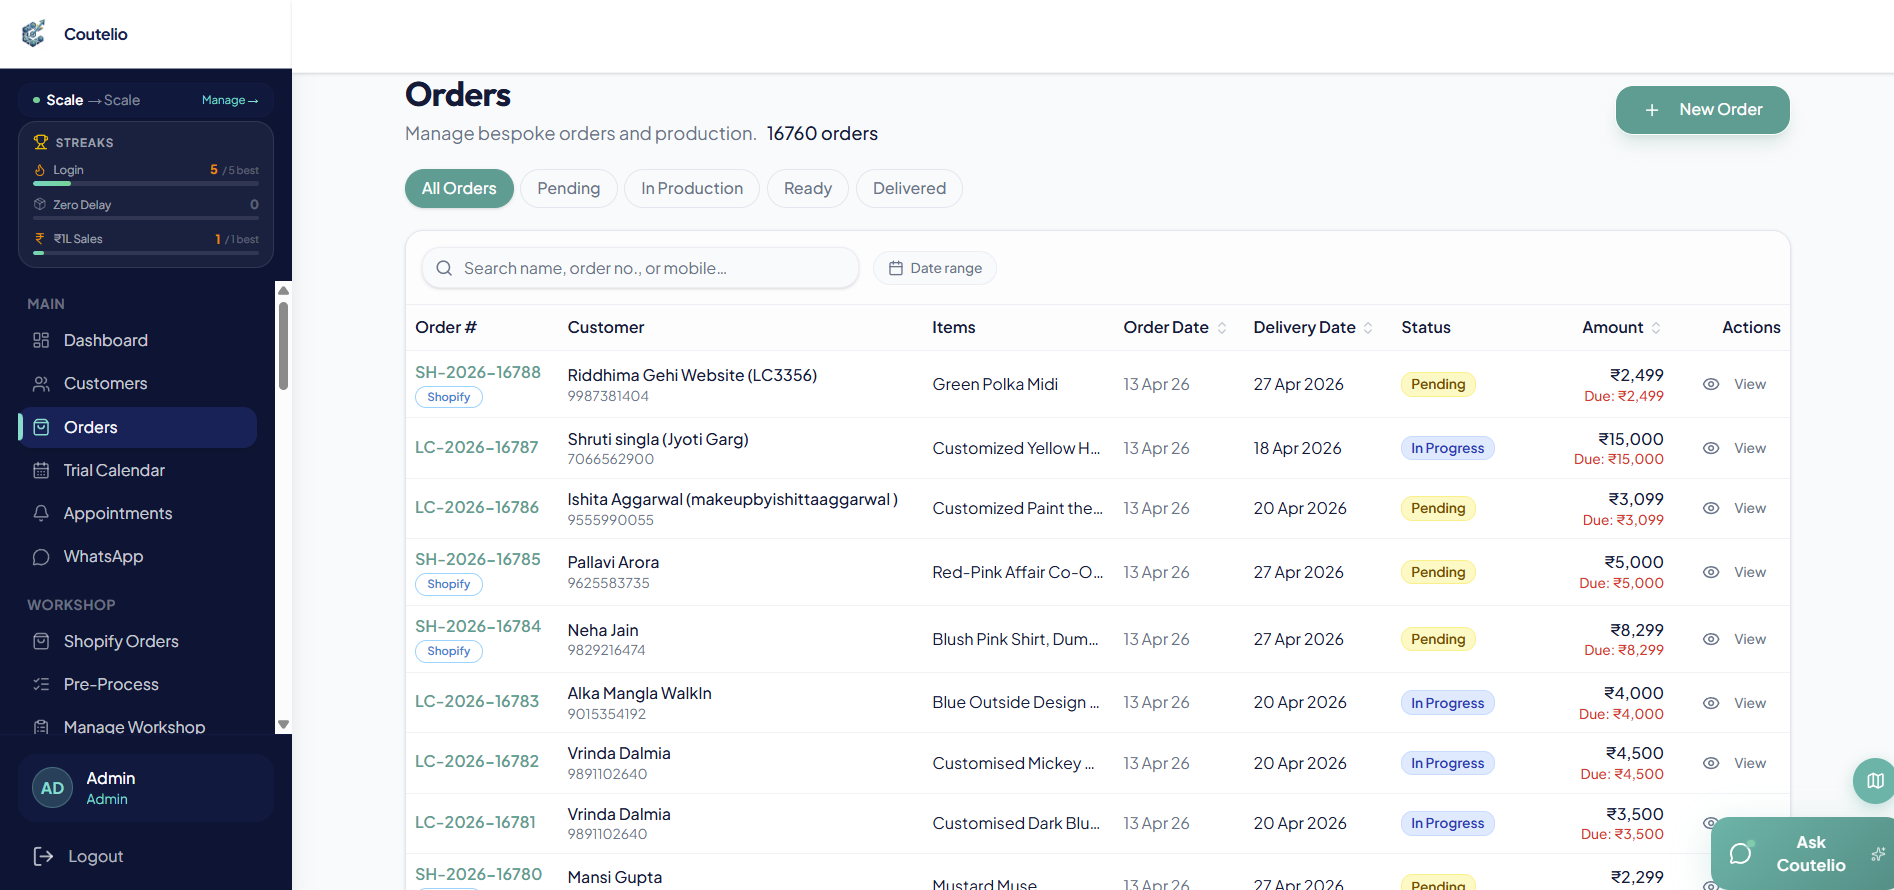Screen dimensions: 1894x890
Task: Open Shopify Orders in Workshop
Action: (x=121, y=642)
